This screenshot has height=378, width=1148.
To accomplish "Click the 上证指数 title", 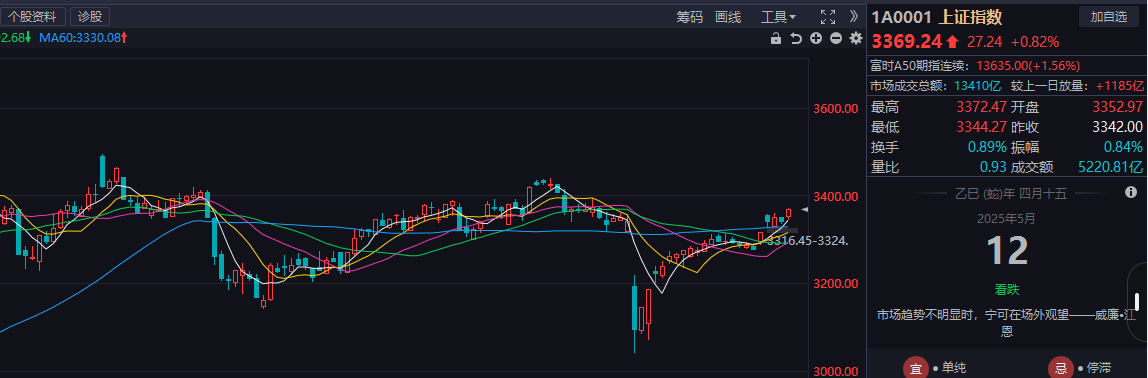I will [970, 17].
